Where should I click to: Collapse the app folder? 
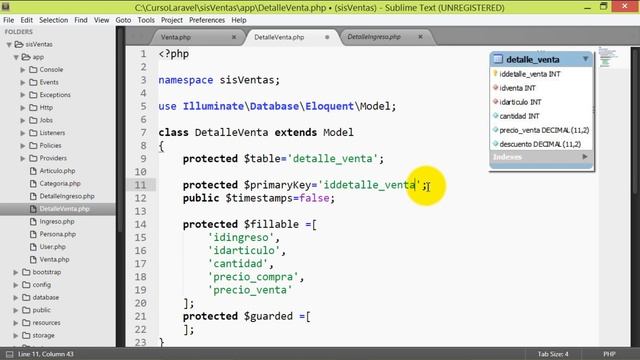click(16, 57)
